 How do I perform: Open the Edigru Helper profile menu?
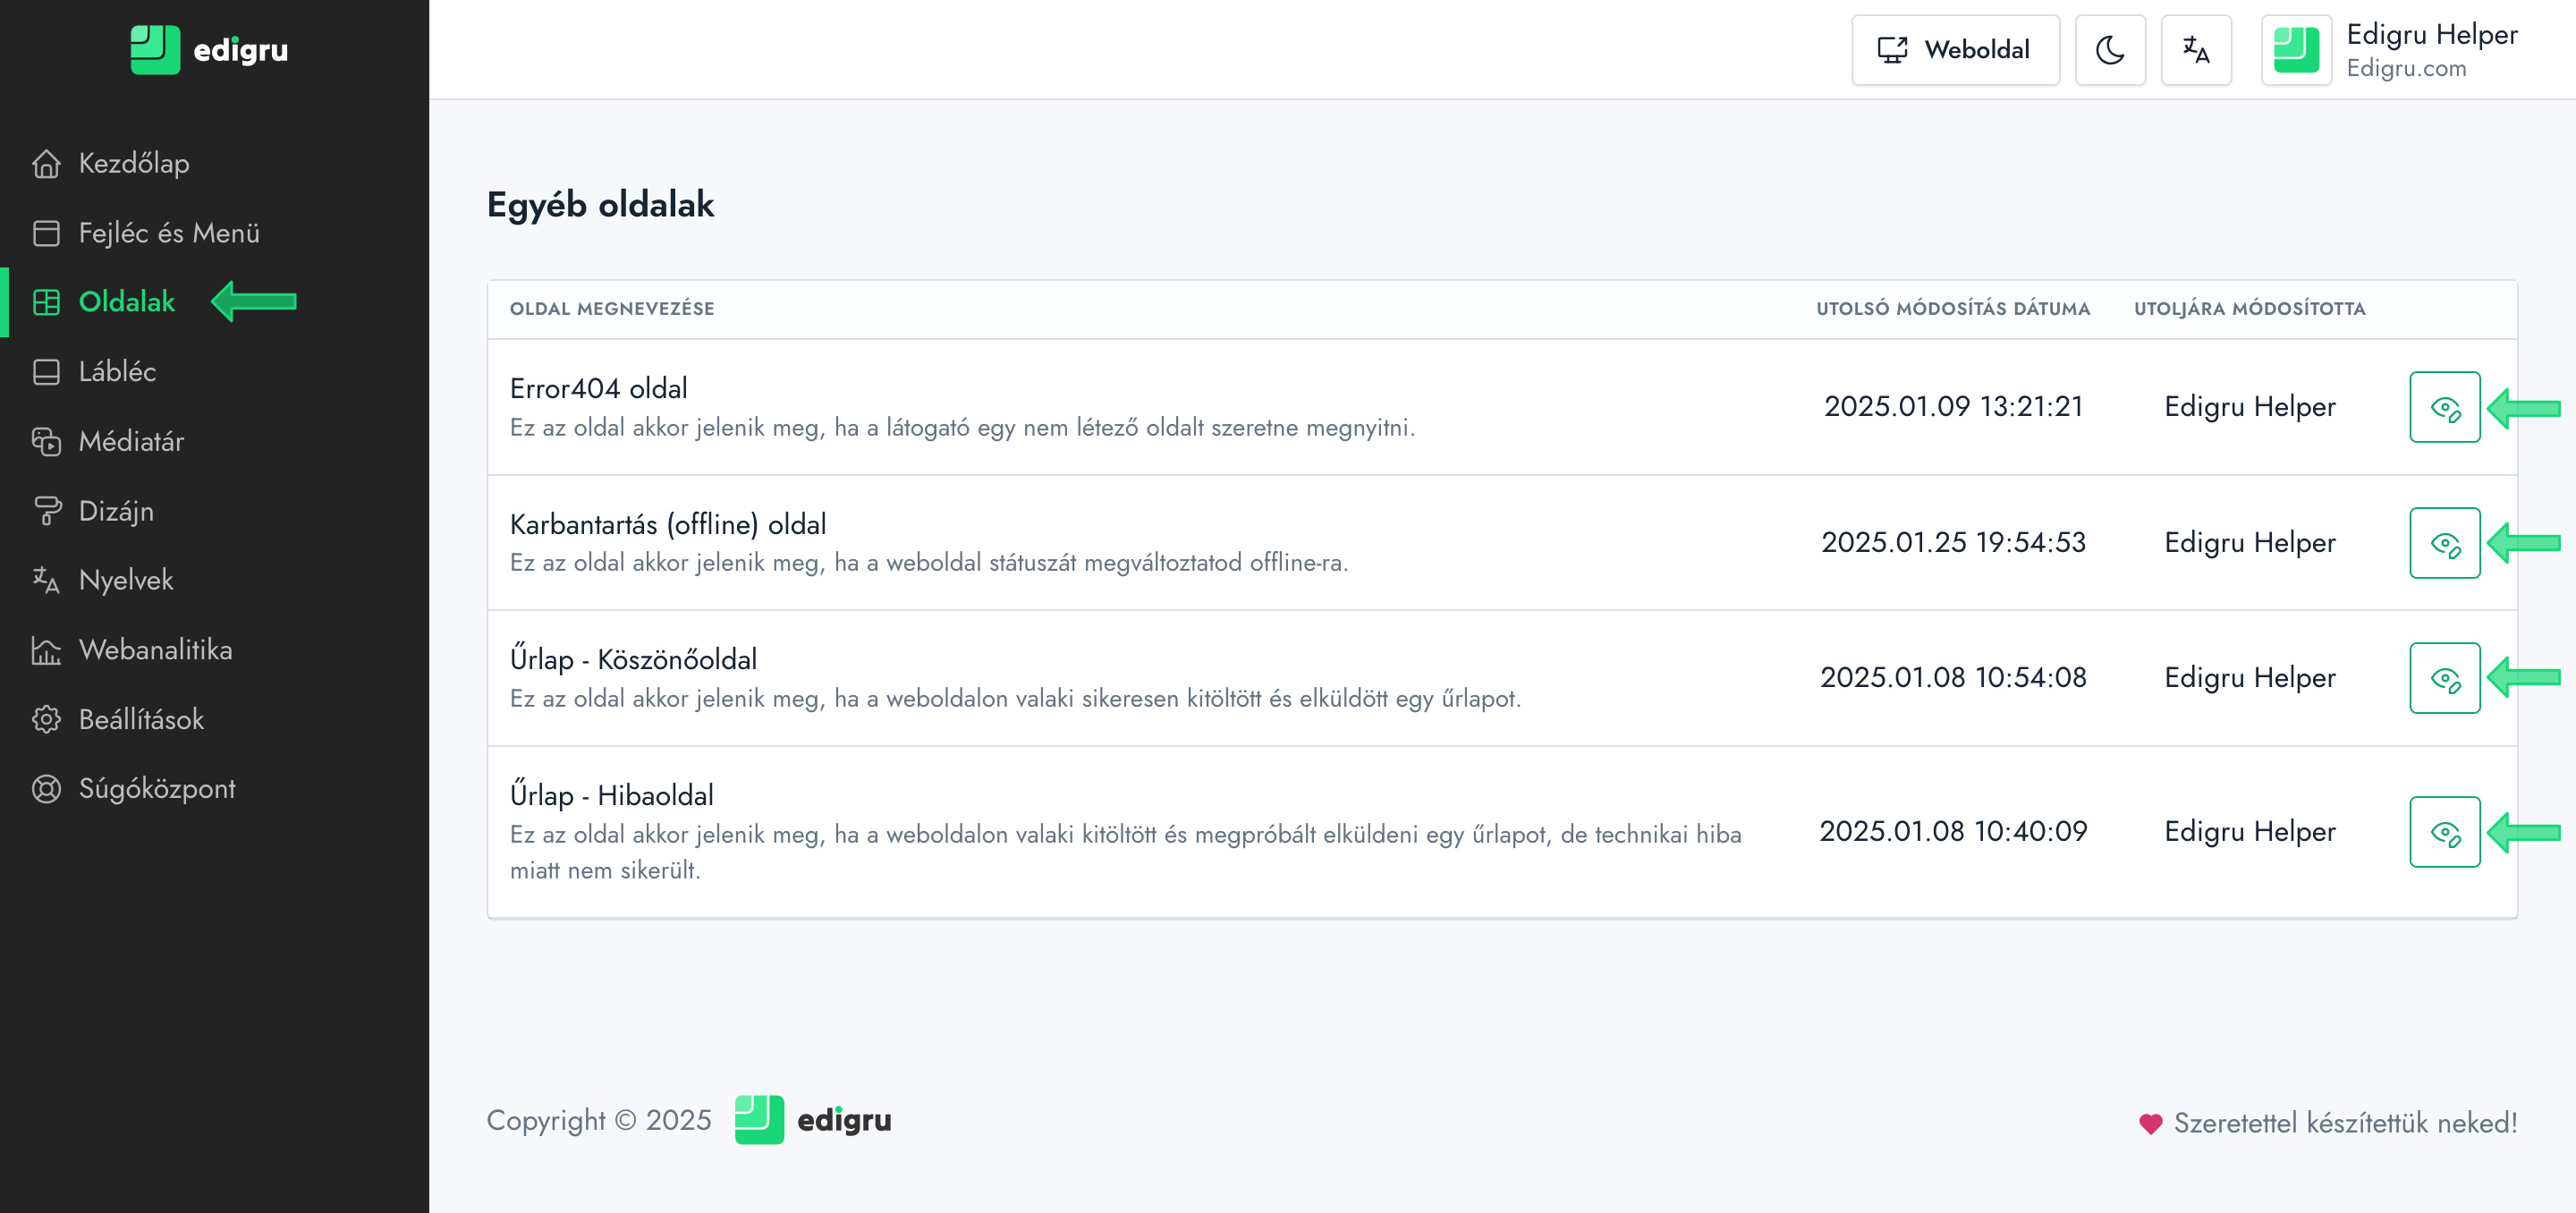point(2390,50)
